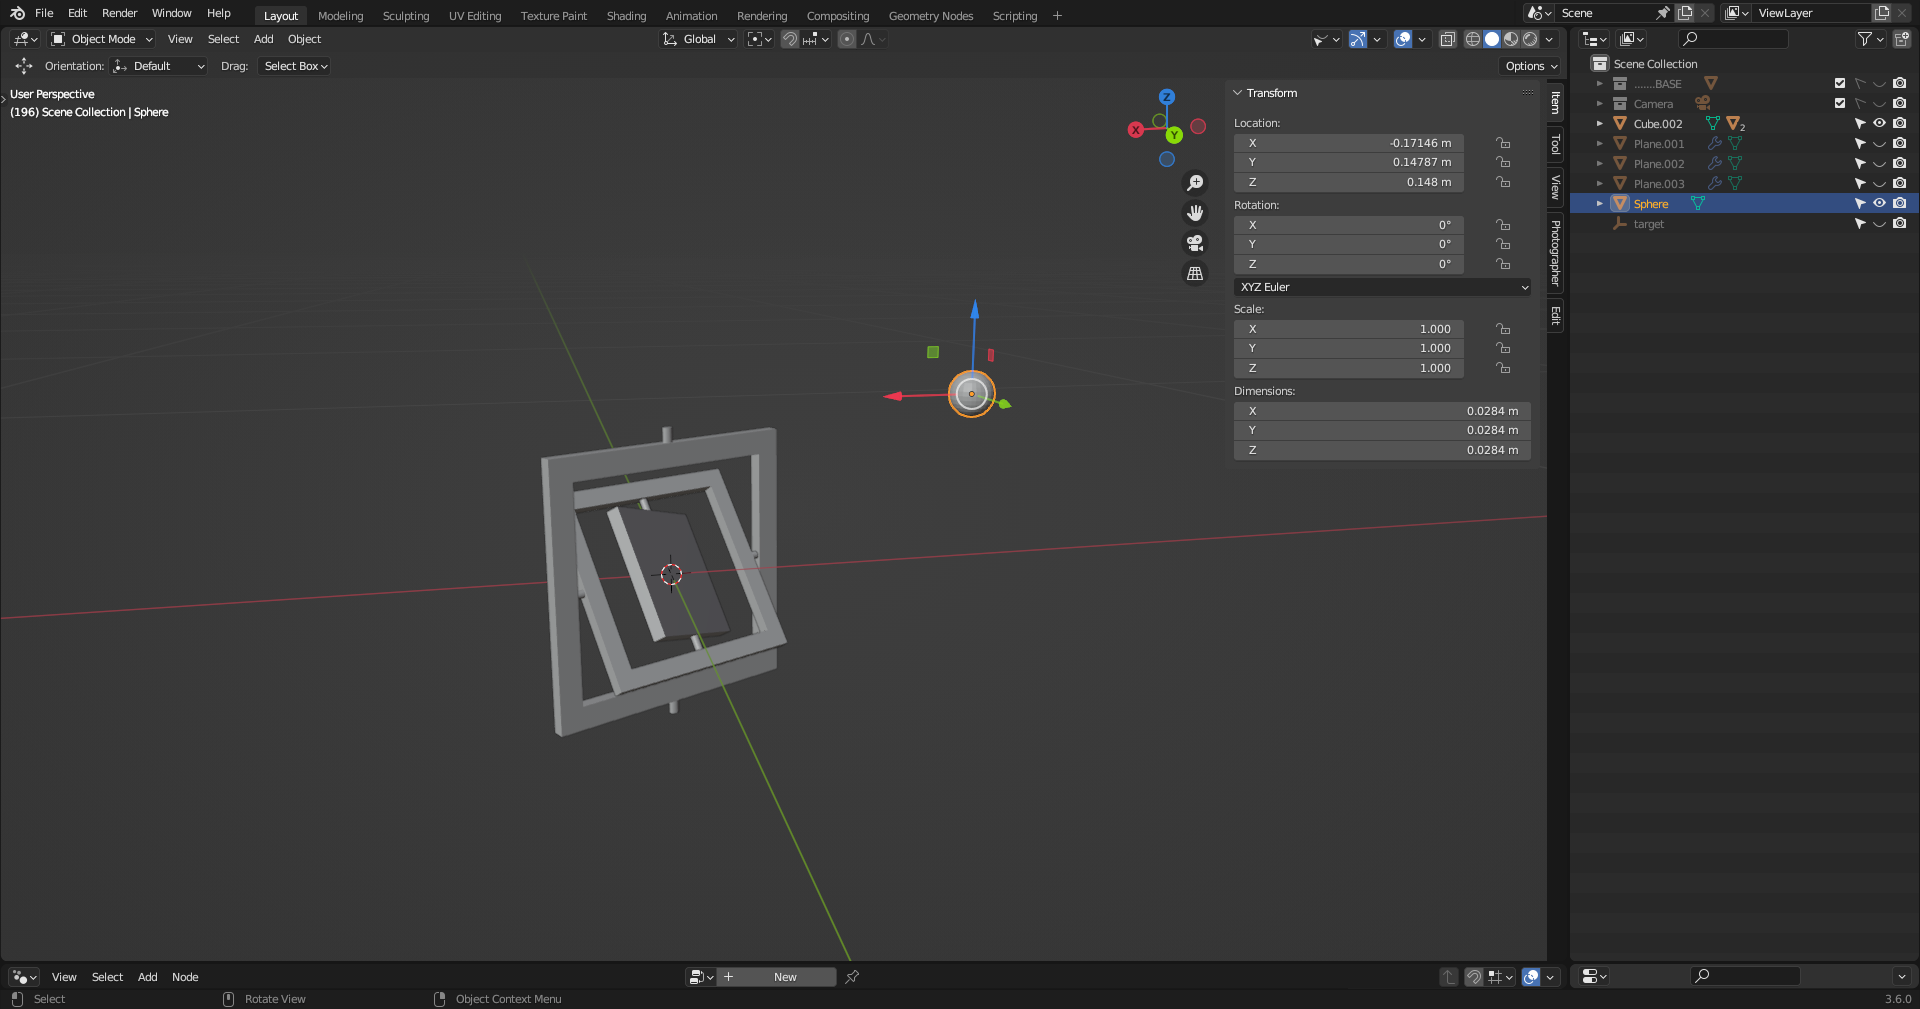Click the Dimensions Y value field
The height and width of the screenshot is (1009, 1920).
point(1382,430)
